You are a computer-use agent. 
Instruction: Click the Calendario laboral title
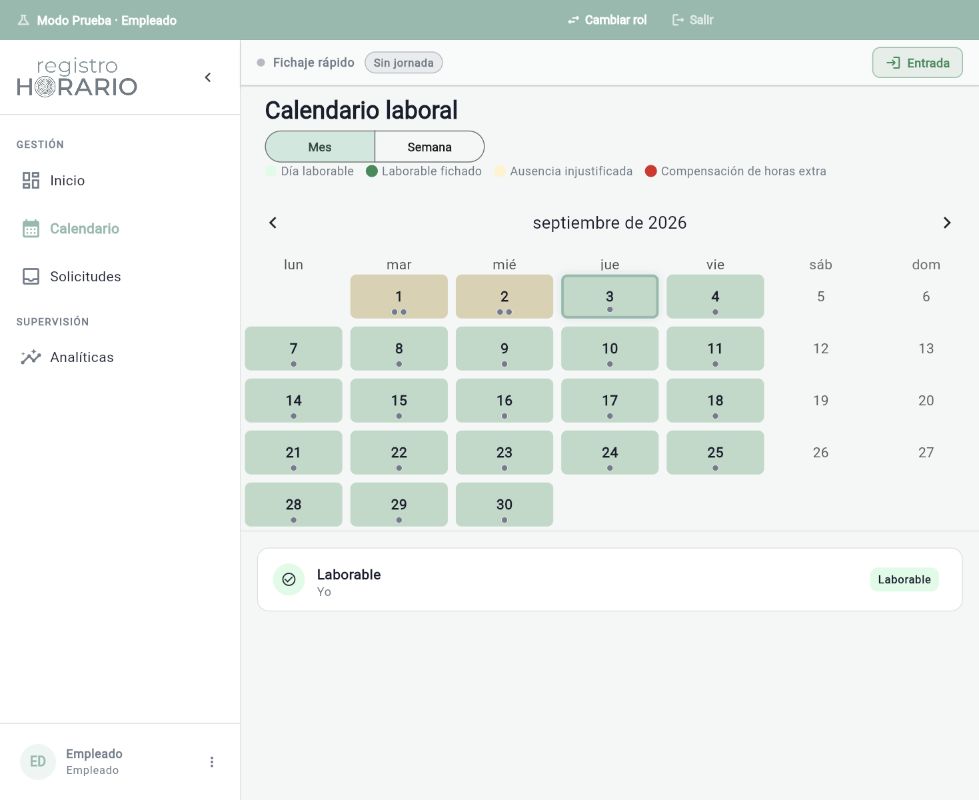pyautogui.click(x=361, y=111)
